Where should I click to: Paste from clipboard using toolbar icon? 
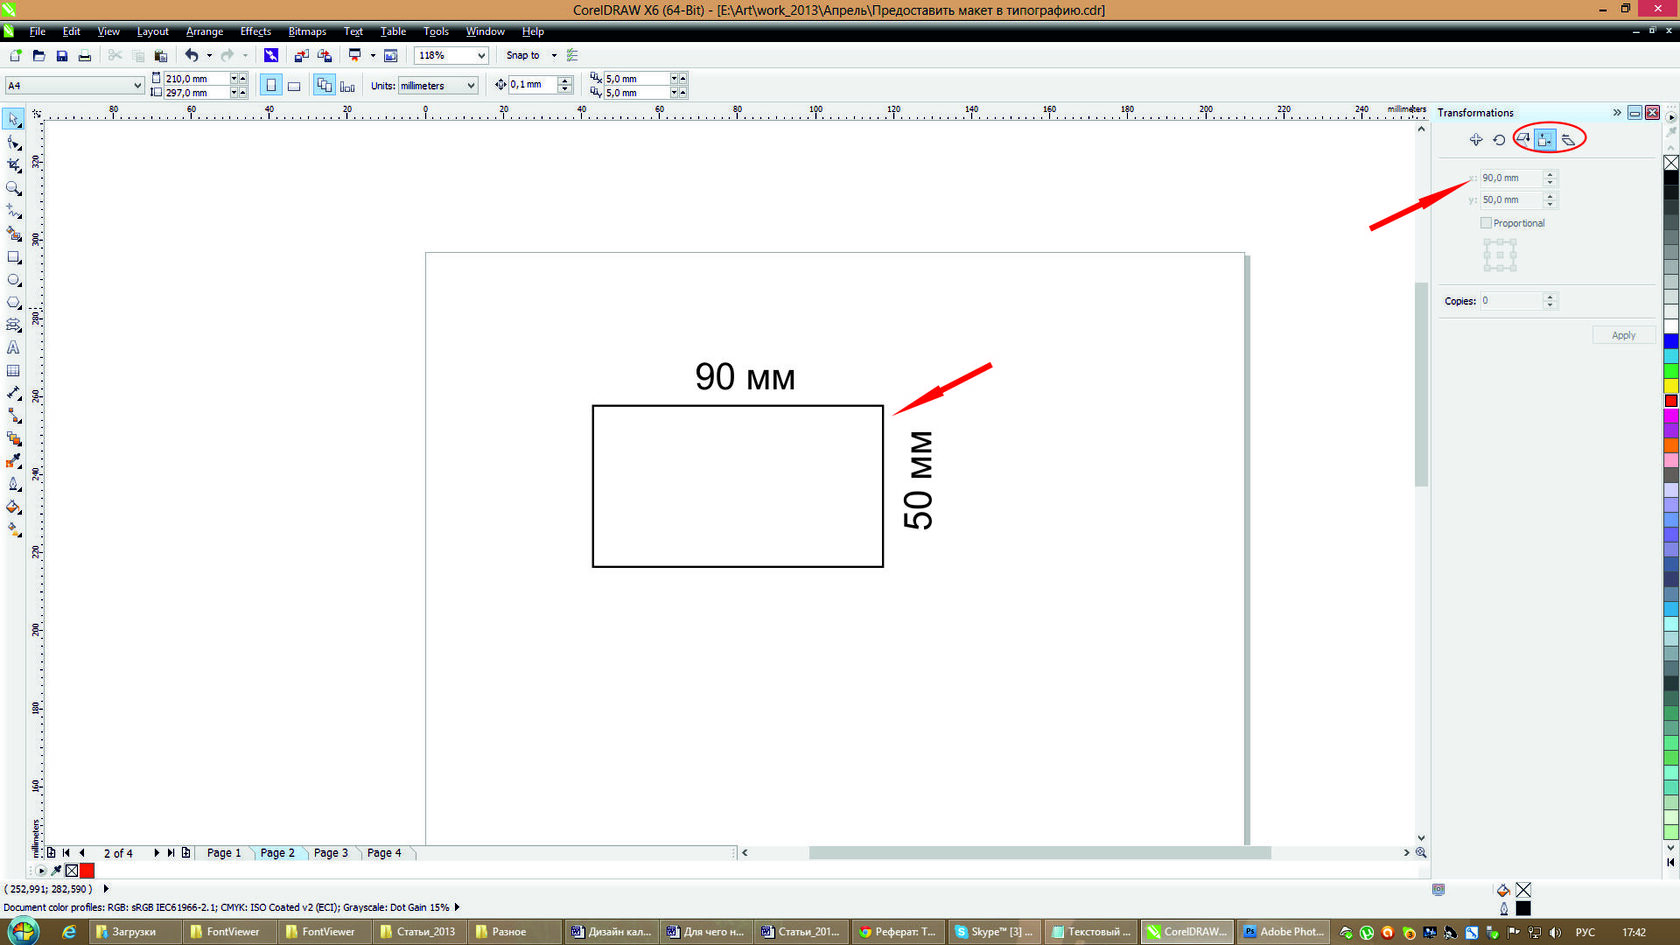pos(161,56)
